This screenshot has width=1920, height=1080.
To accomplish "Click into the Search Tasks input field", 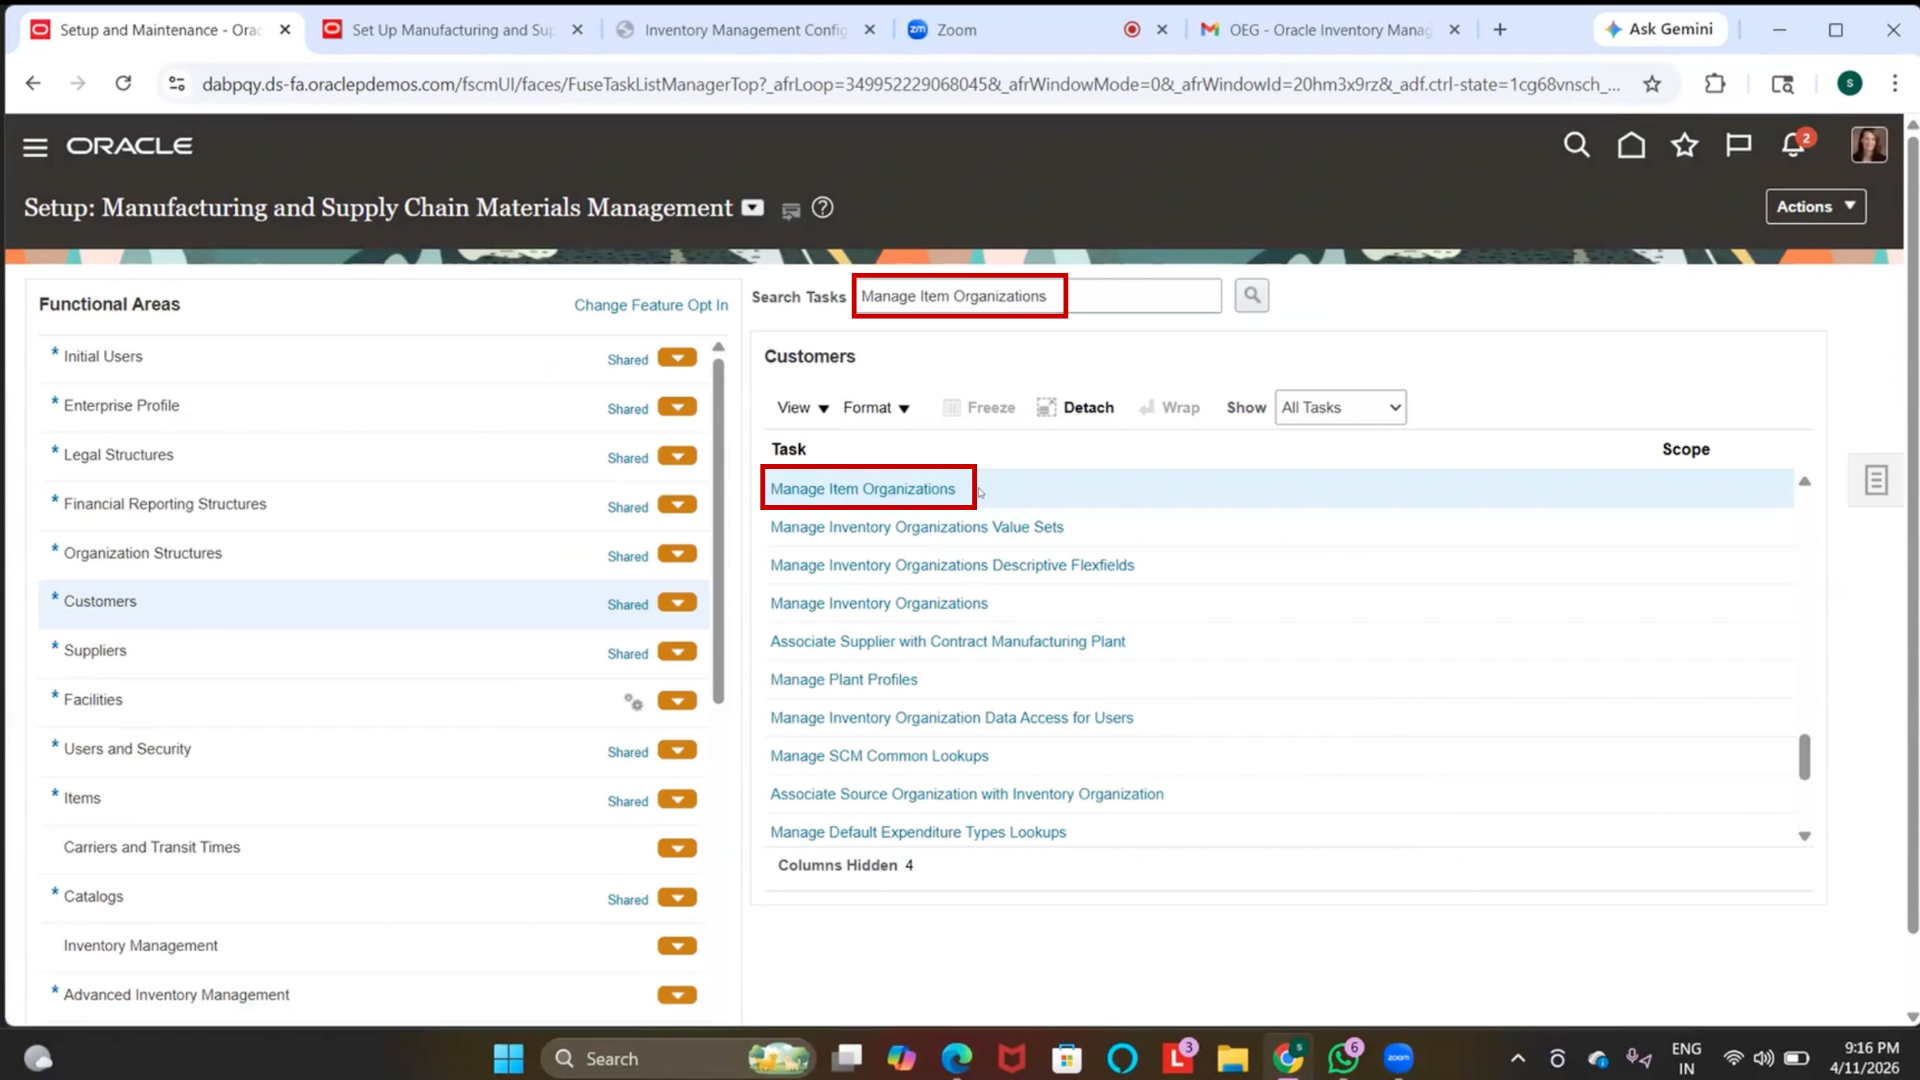I will pyautogui.click(x=1037, y=296).
